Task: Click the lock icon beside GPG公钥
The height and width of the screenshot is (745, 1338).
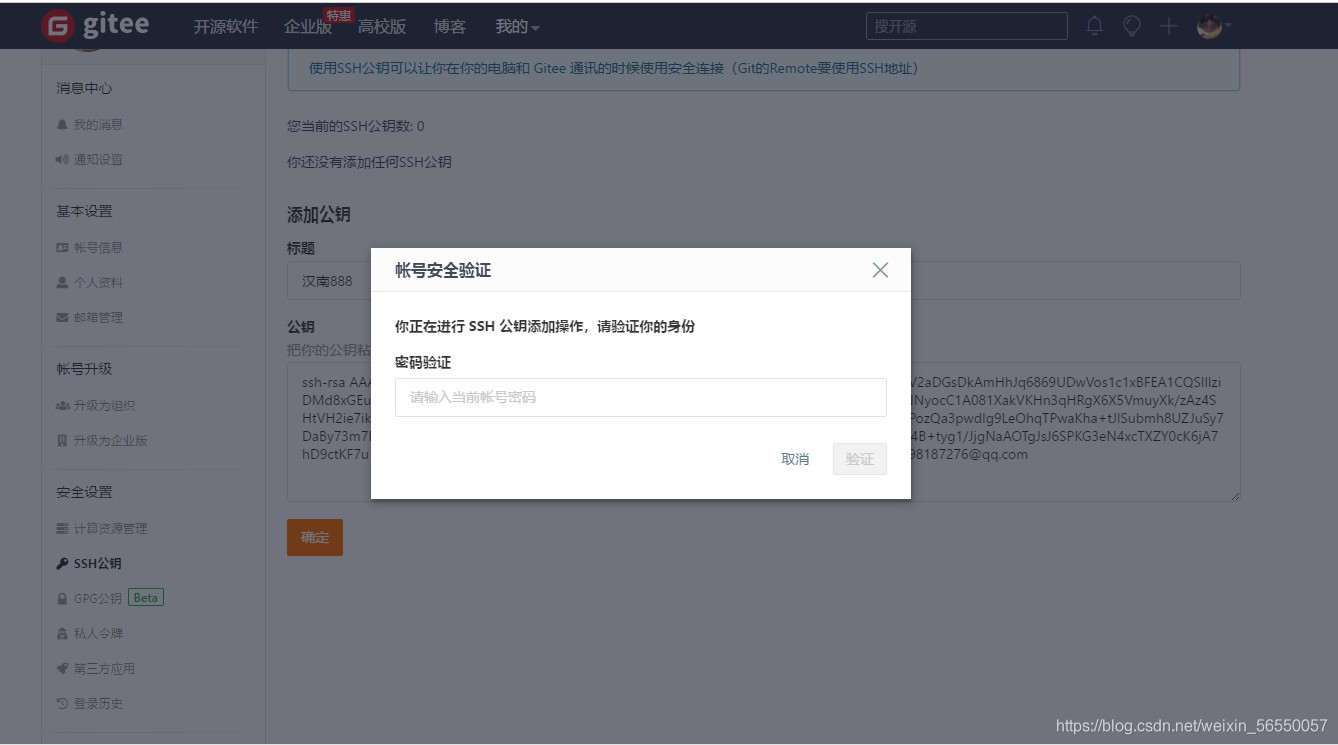Action: pyautogui.click(x=62, y=598)
